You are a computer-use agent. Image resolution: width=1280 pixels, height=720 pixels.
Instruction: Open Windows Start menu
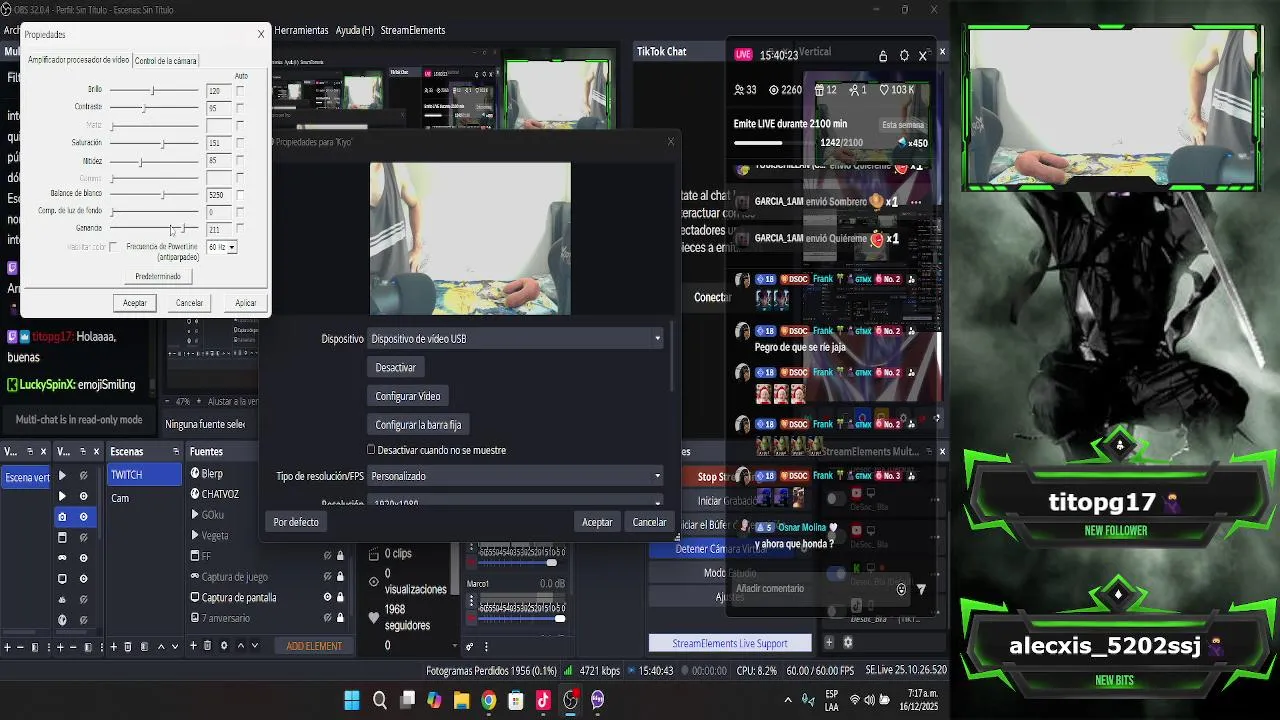(352, 700)
